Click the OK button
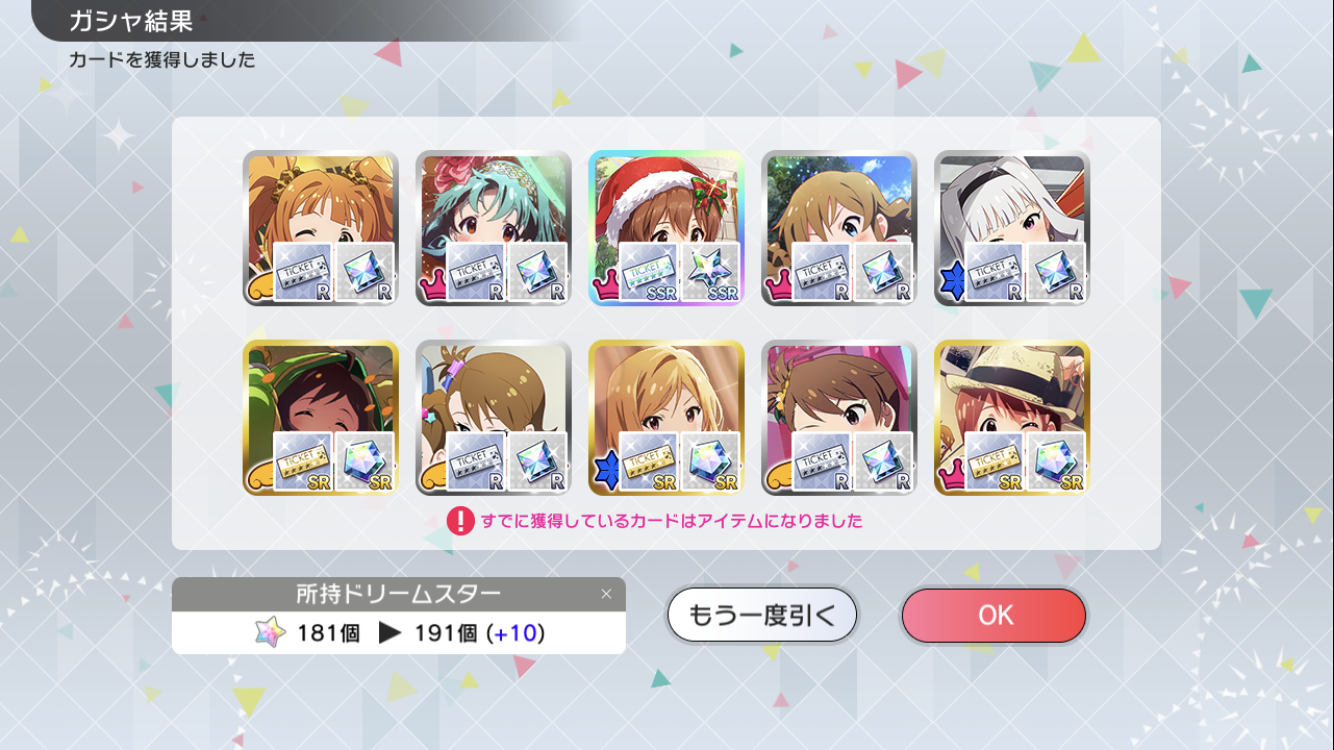Screen dimensions: 1334x750 pyautogui.click(x=993, y=615)
